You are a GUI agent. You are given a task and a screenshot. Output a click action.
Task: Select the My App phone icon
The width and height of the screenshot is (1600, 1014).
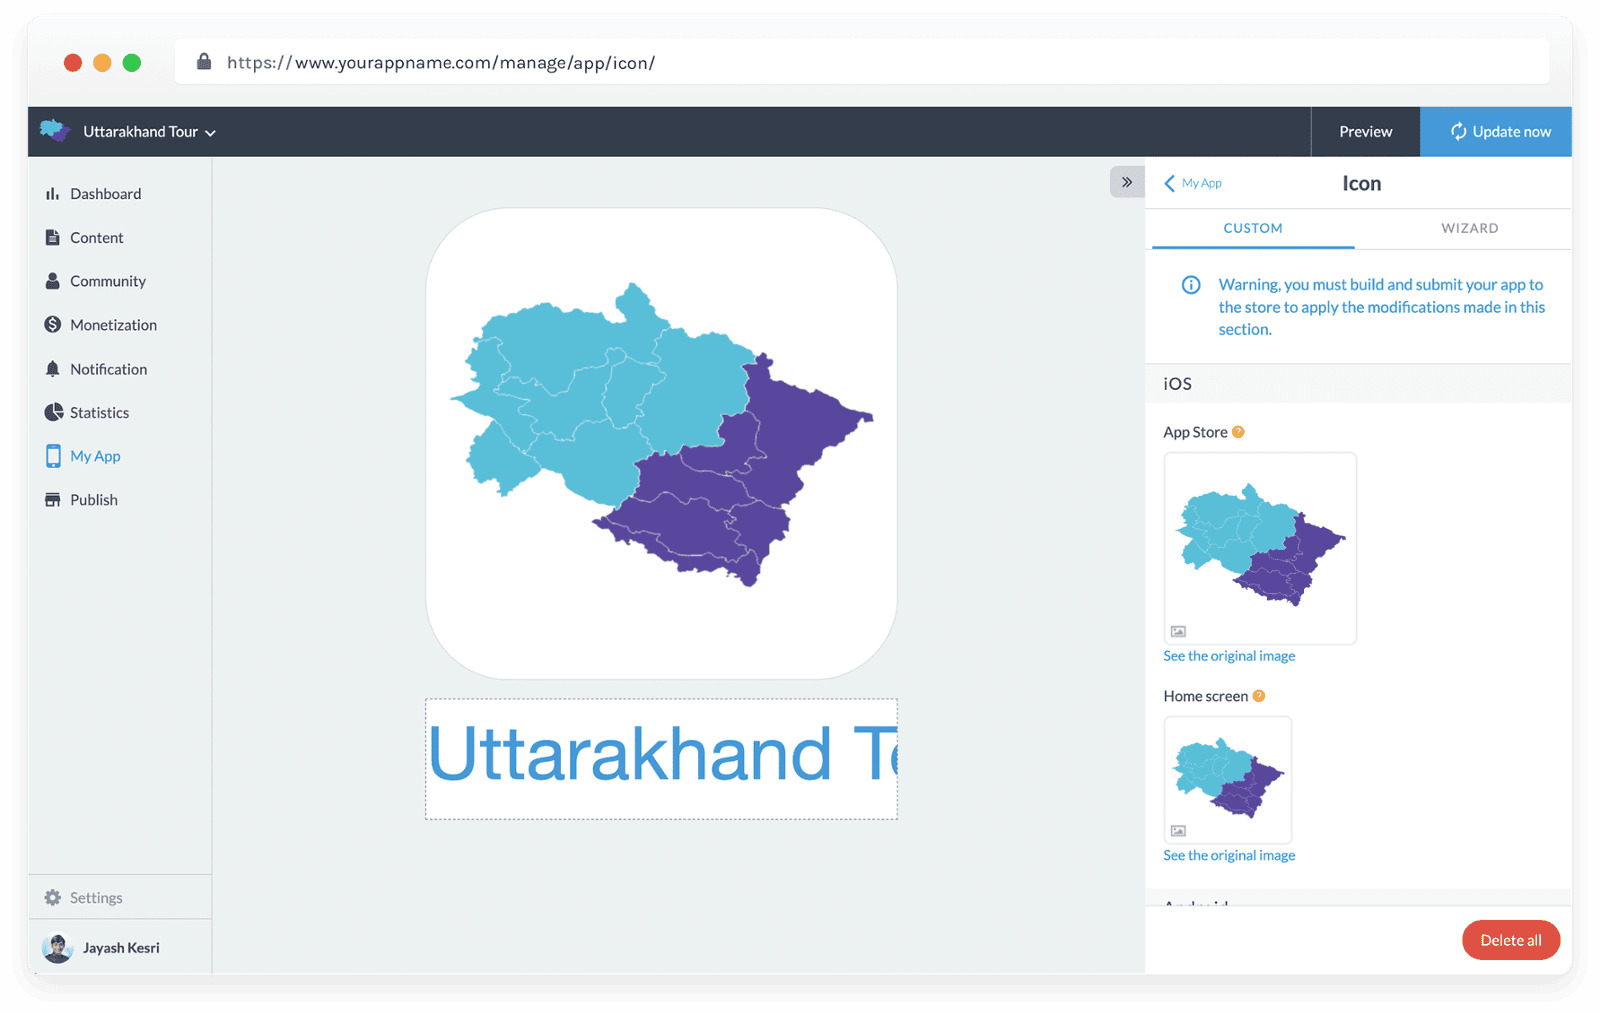(52, 456)
